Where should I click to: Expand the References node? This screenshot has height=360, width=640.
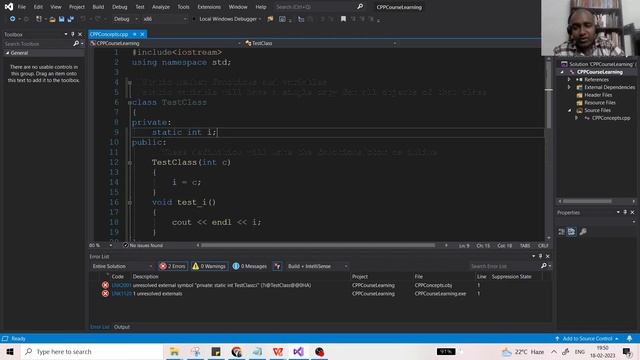click(x=569, y=80)
